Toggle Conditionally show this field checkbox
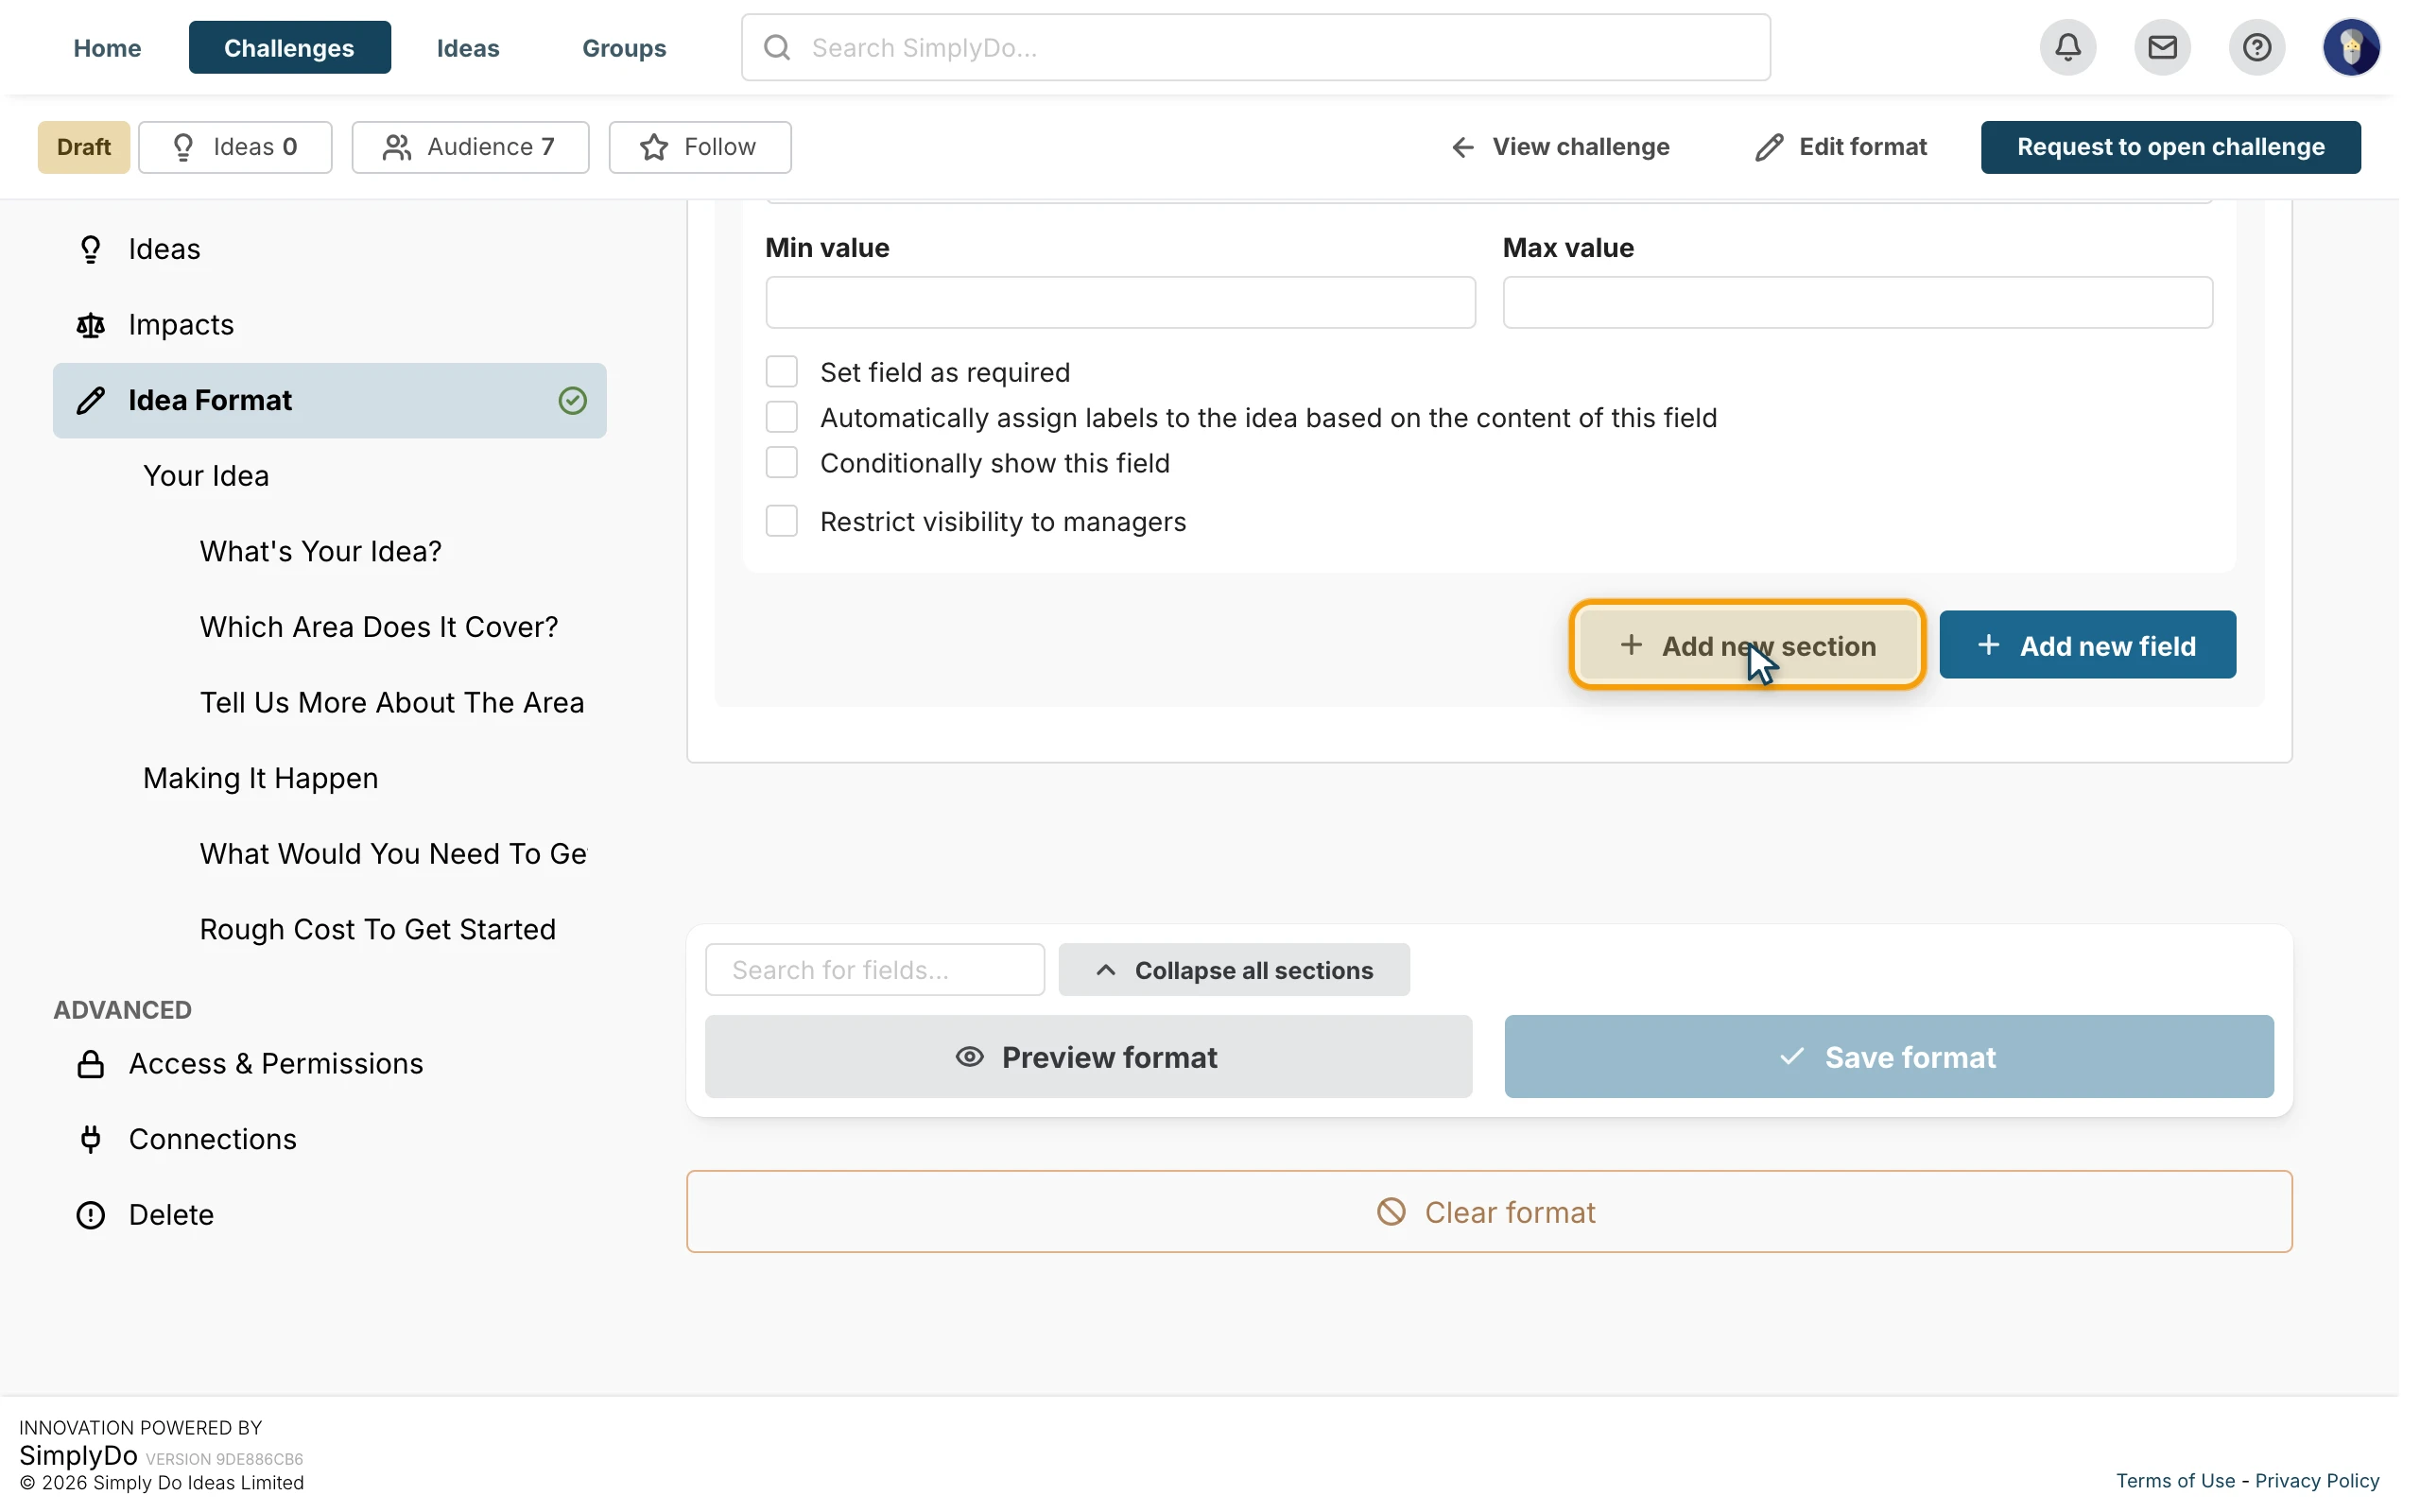The image size is (2420, 1512). (781, 463)
